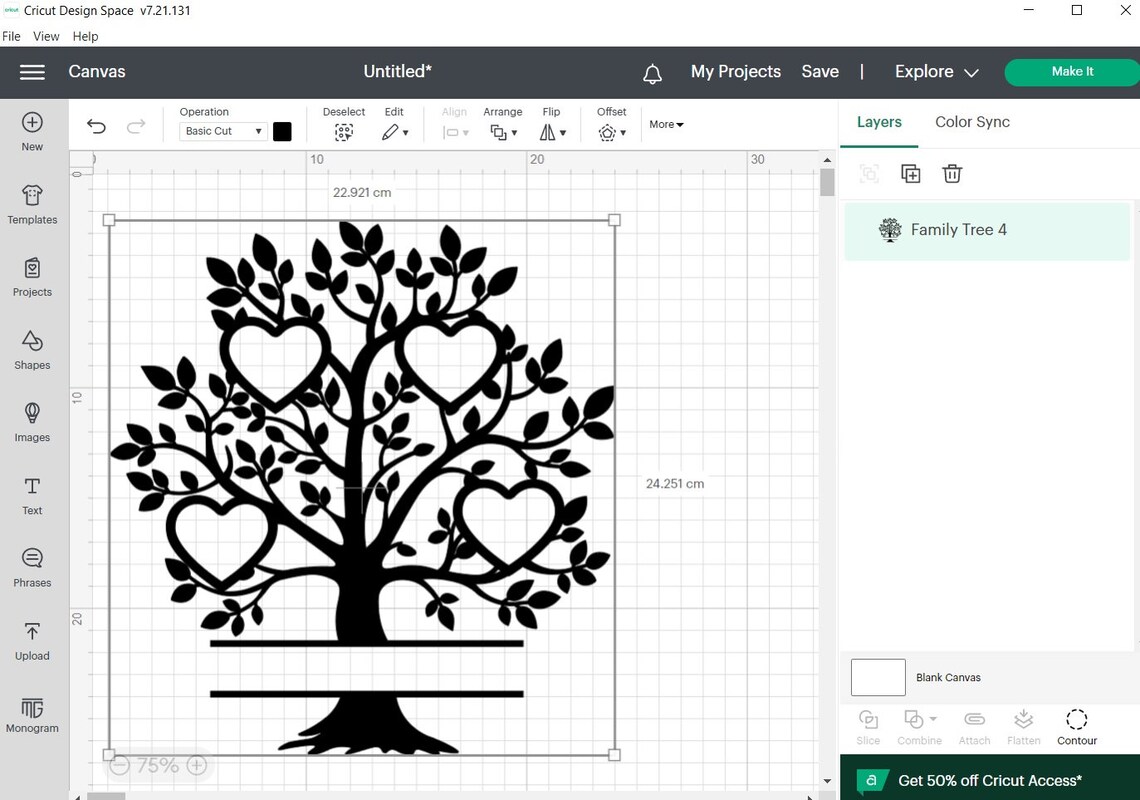This screenshot has height=800, width=1140.
Task: Switch to the Color Sync tab
Action: (x=972, y=121)
